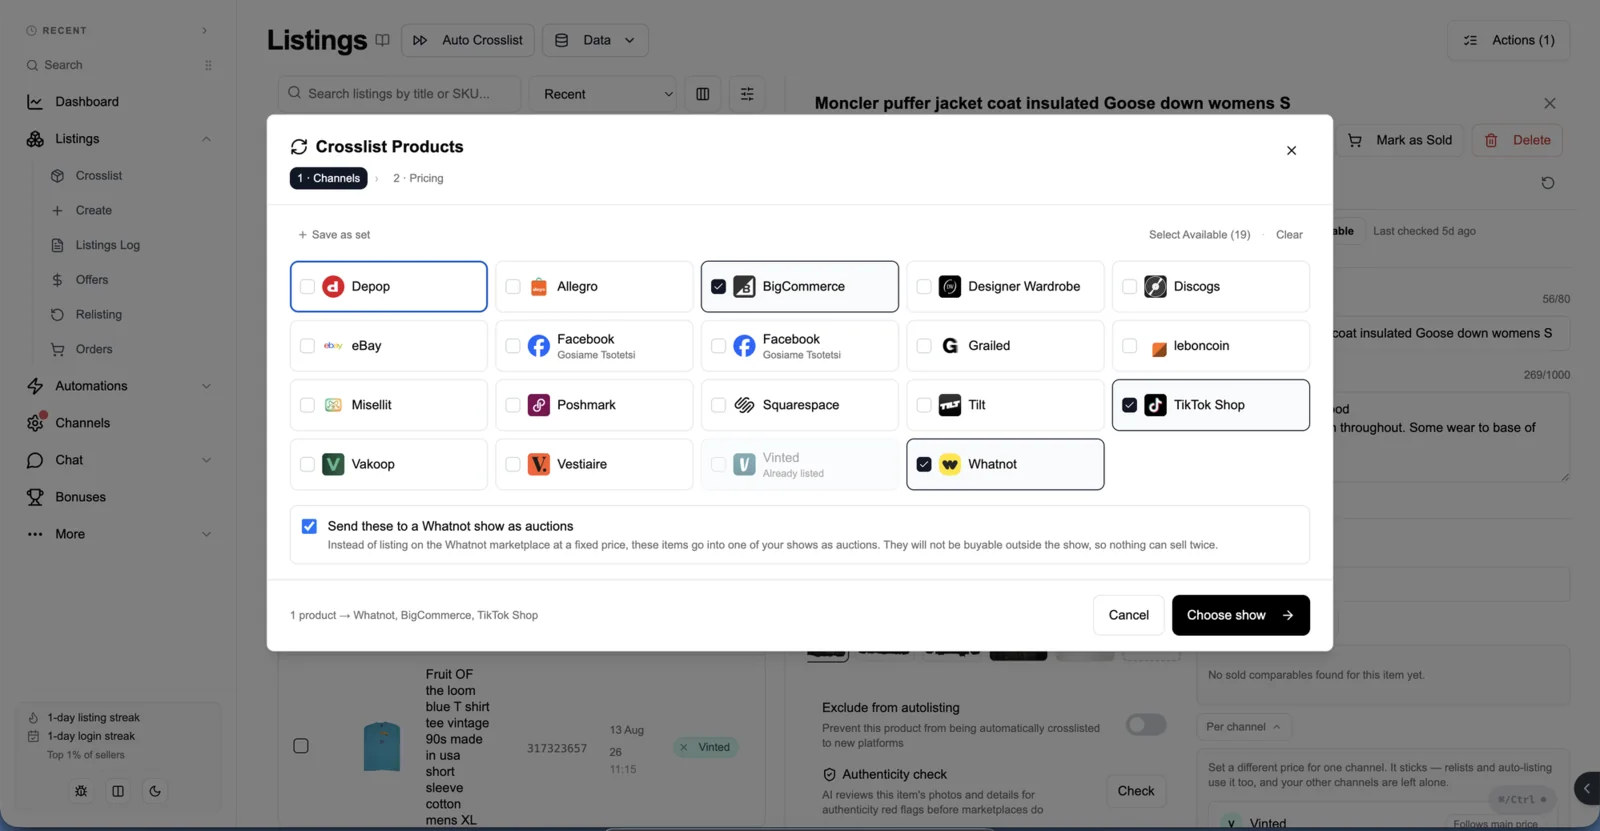Viewport: 1600px width, 831px height.
Task: Click the leboncoin logo icon
Action: tap(1159, 349)
